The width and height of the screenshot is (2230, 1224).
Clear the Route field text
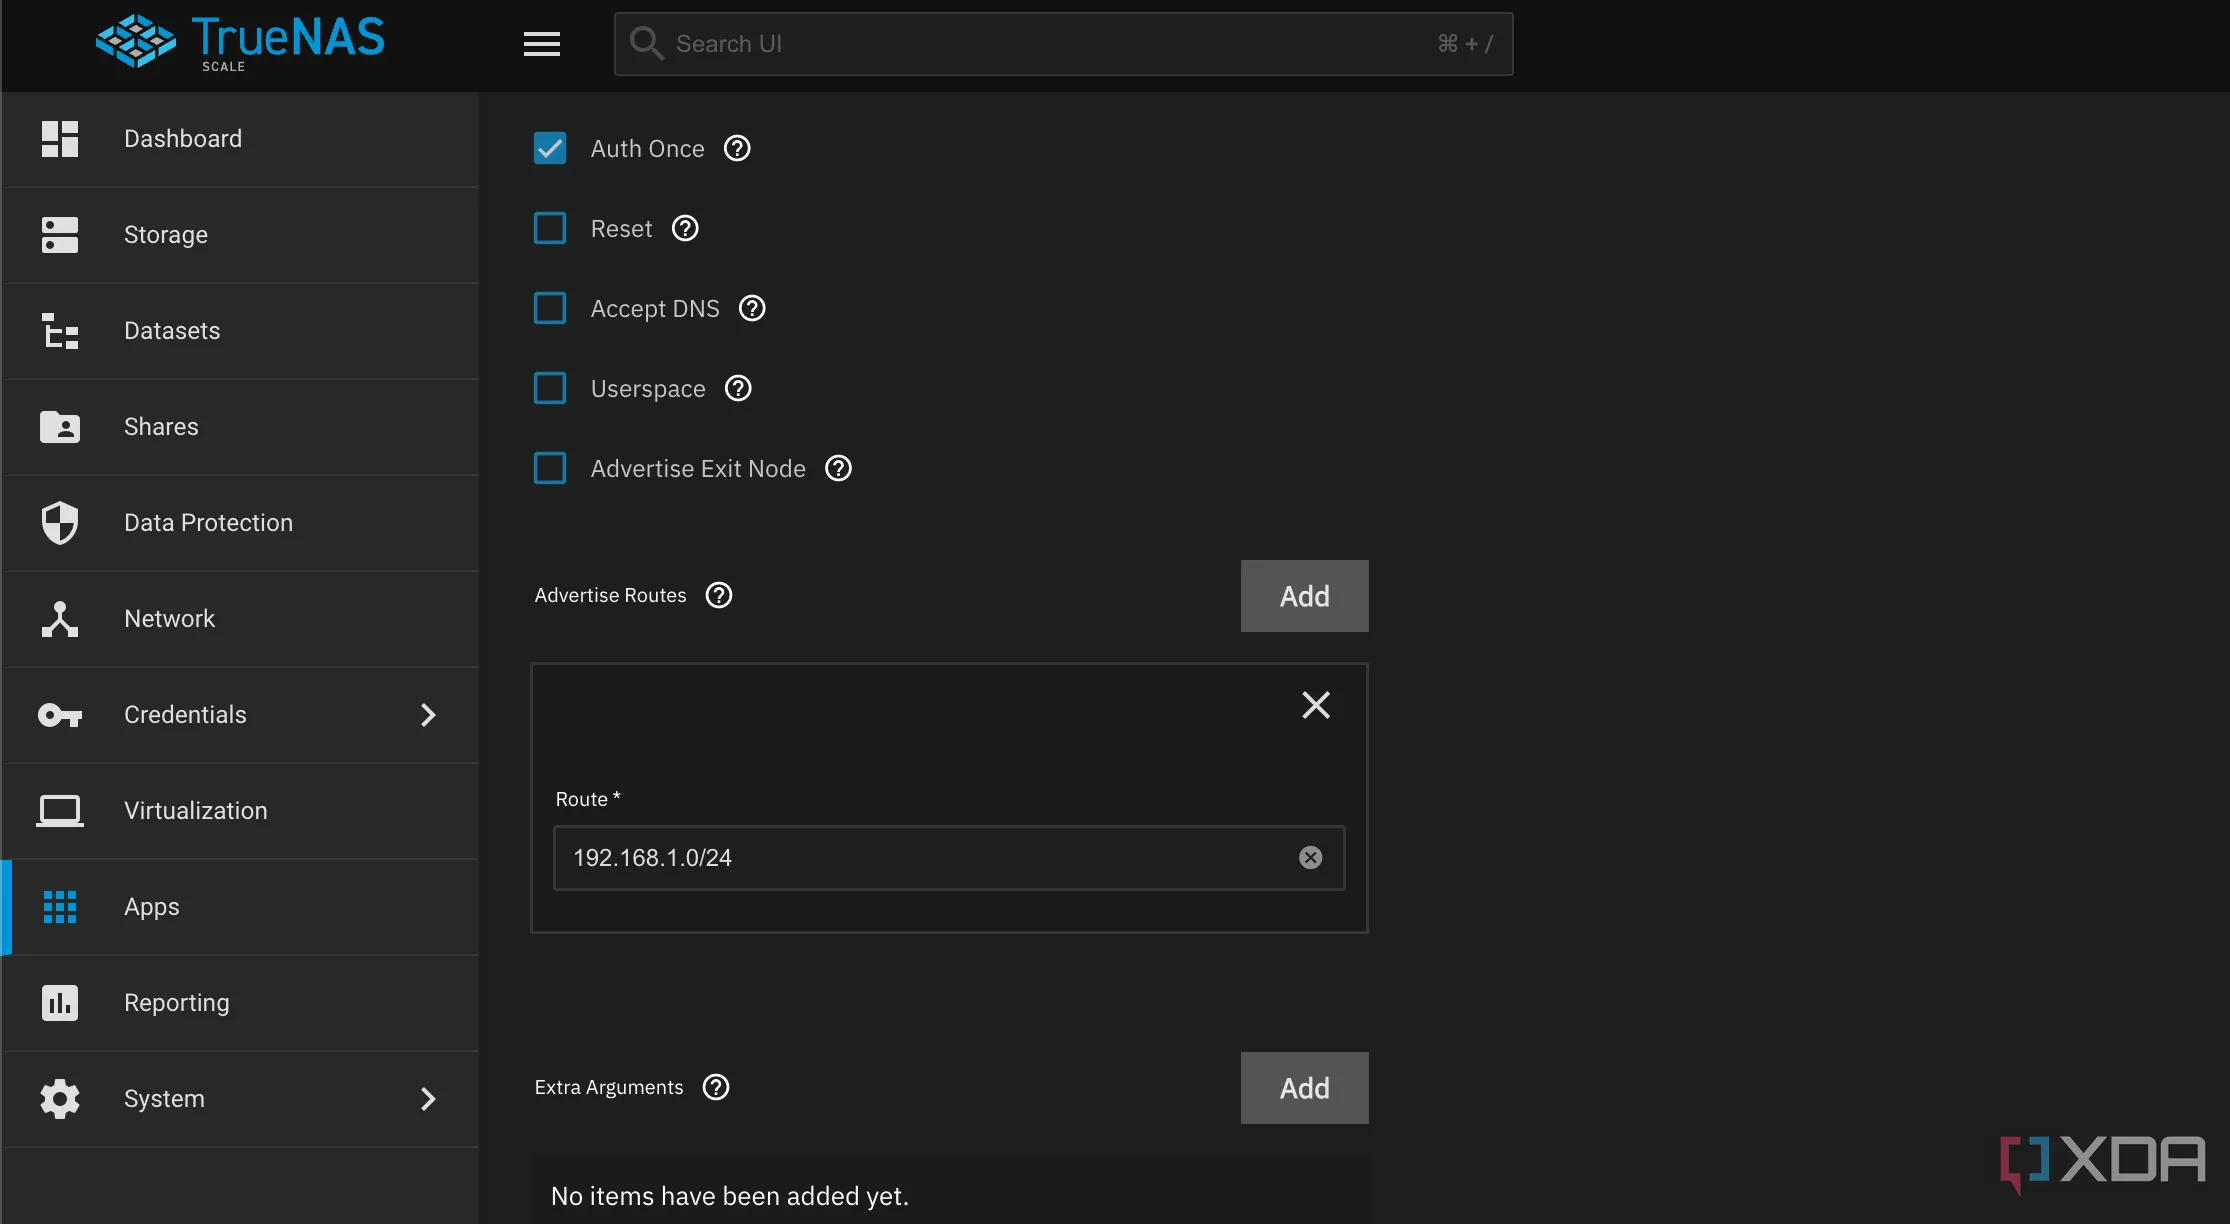(1310, 858)
